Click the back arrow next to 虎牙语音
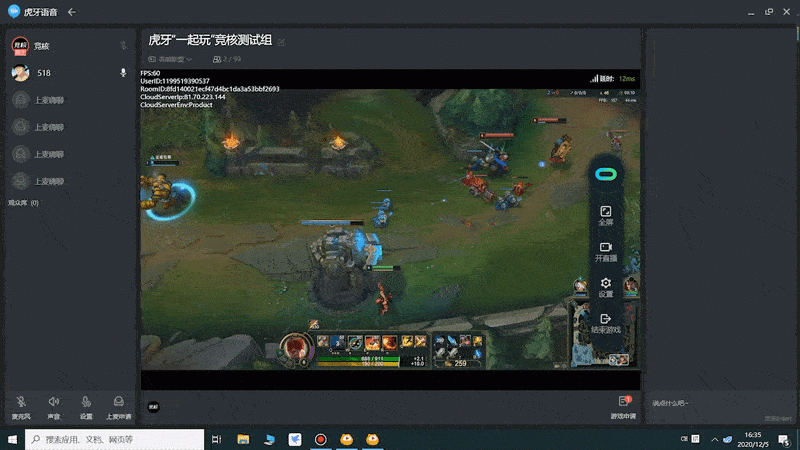Image resolution: width=800 pixels, height=450 pixels. (71, 12)
